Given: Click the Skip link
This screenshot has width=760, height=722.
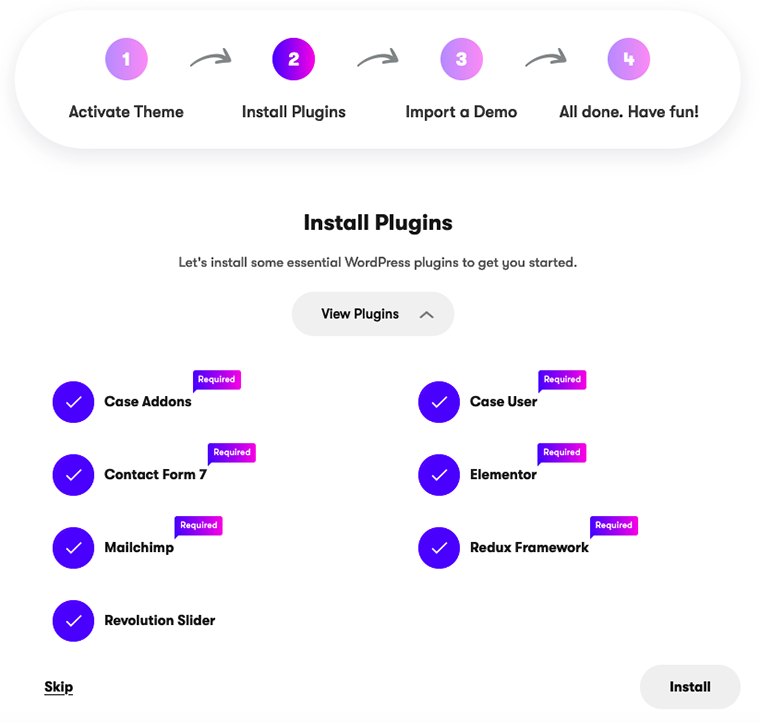Looking at the screenshot, I should [x=59, y=687].
